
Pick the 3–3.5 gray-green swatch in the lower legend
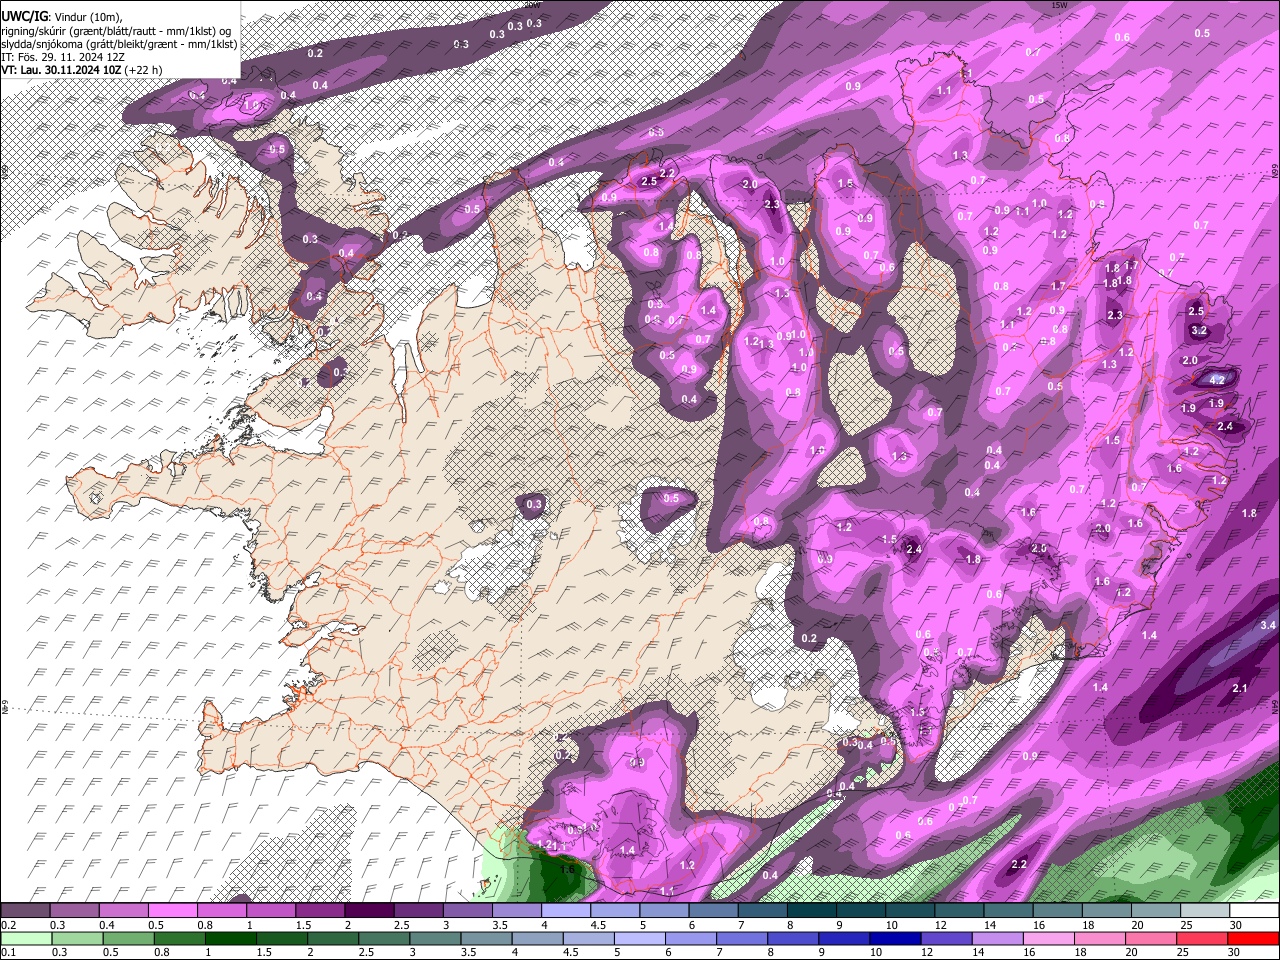(435, 938)
